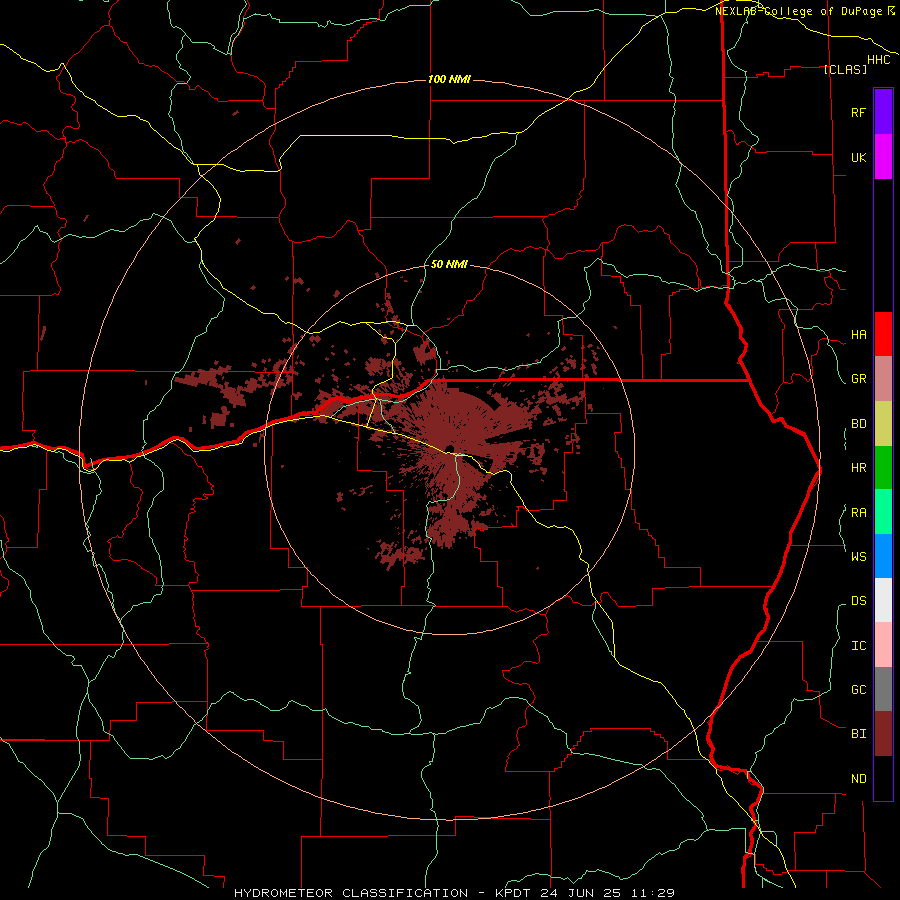900x900 pixels.
Task: Click the GR legend label
Action: click(858, 379)
